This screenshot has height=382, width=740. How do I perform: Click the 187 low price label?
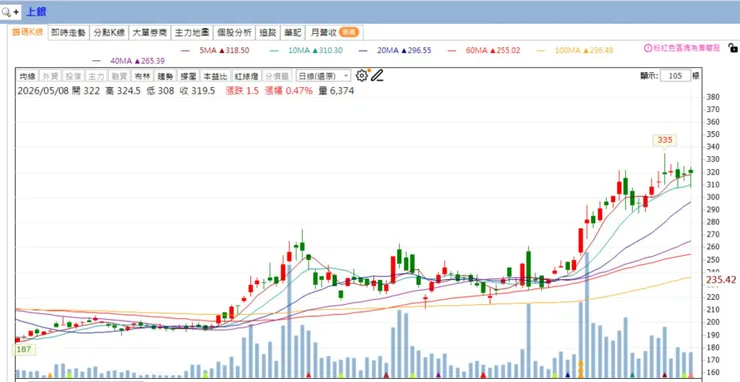pyautogui.click(x=24, y=350)
